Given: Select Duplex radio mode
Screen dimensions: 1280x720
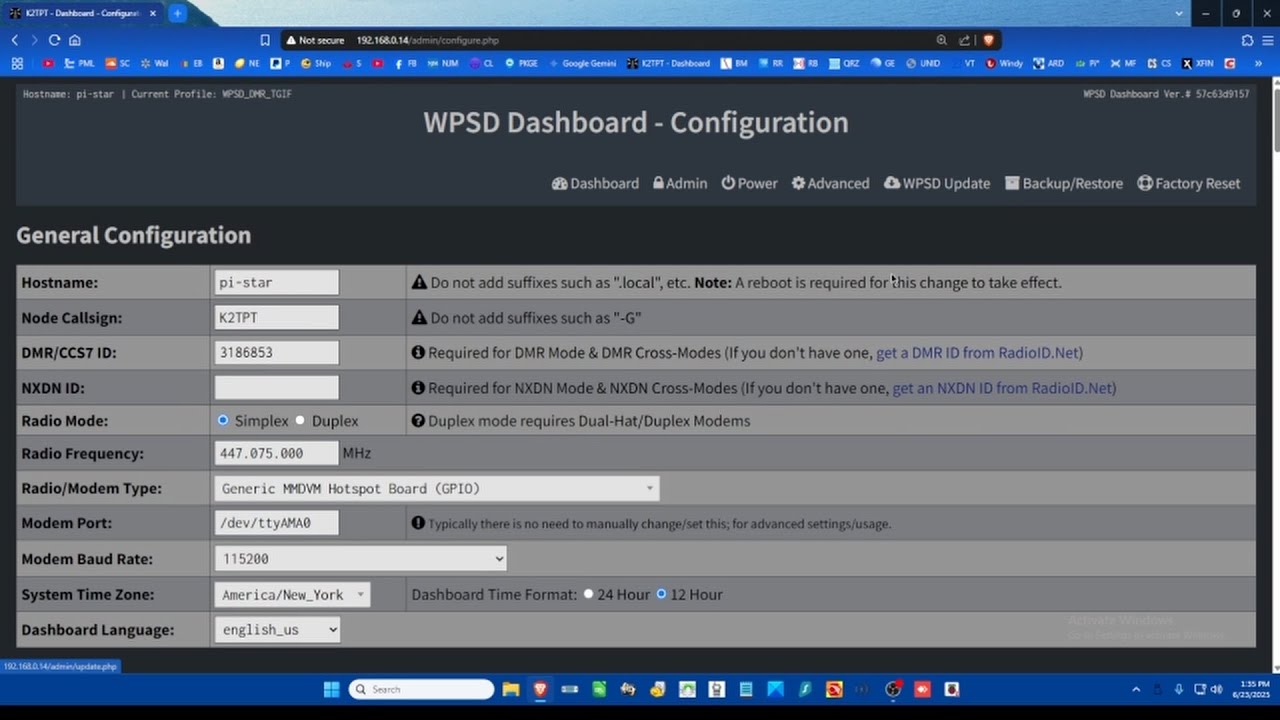Looking at the screenshot, I should tap(300, 421).
